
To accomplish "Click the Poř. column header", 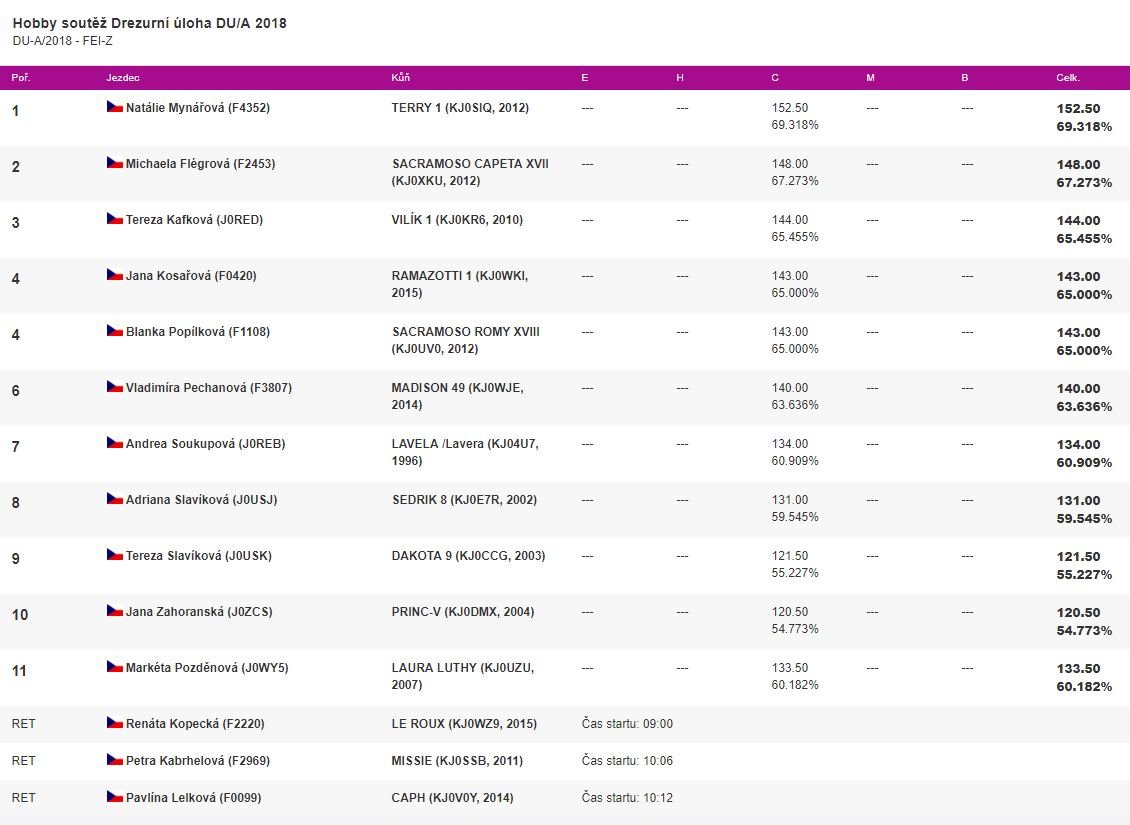I will [21, 78].
